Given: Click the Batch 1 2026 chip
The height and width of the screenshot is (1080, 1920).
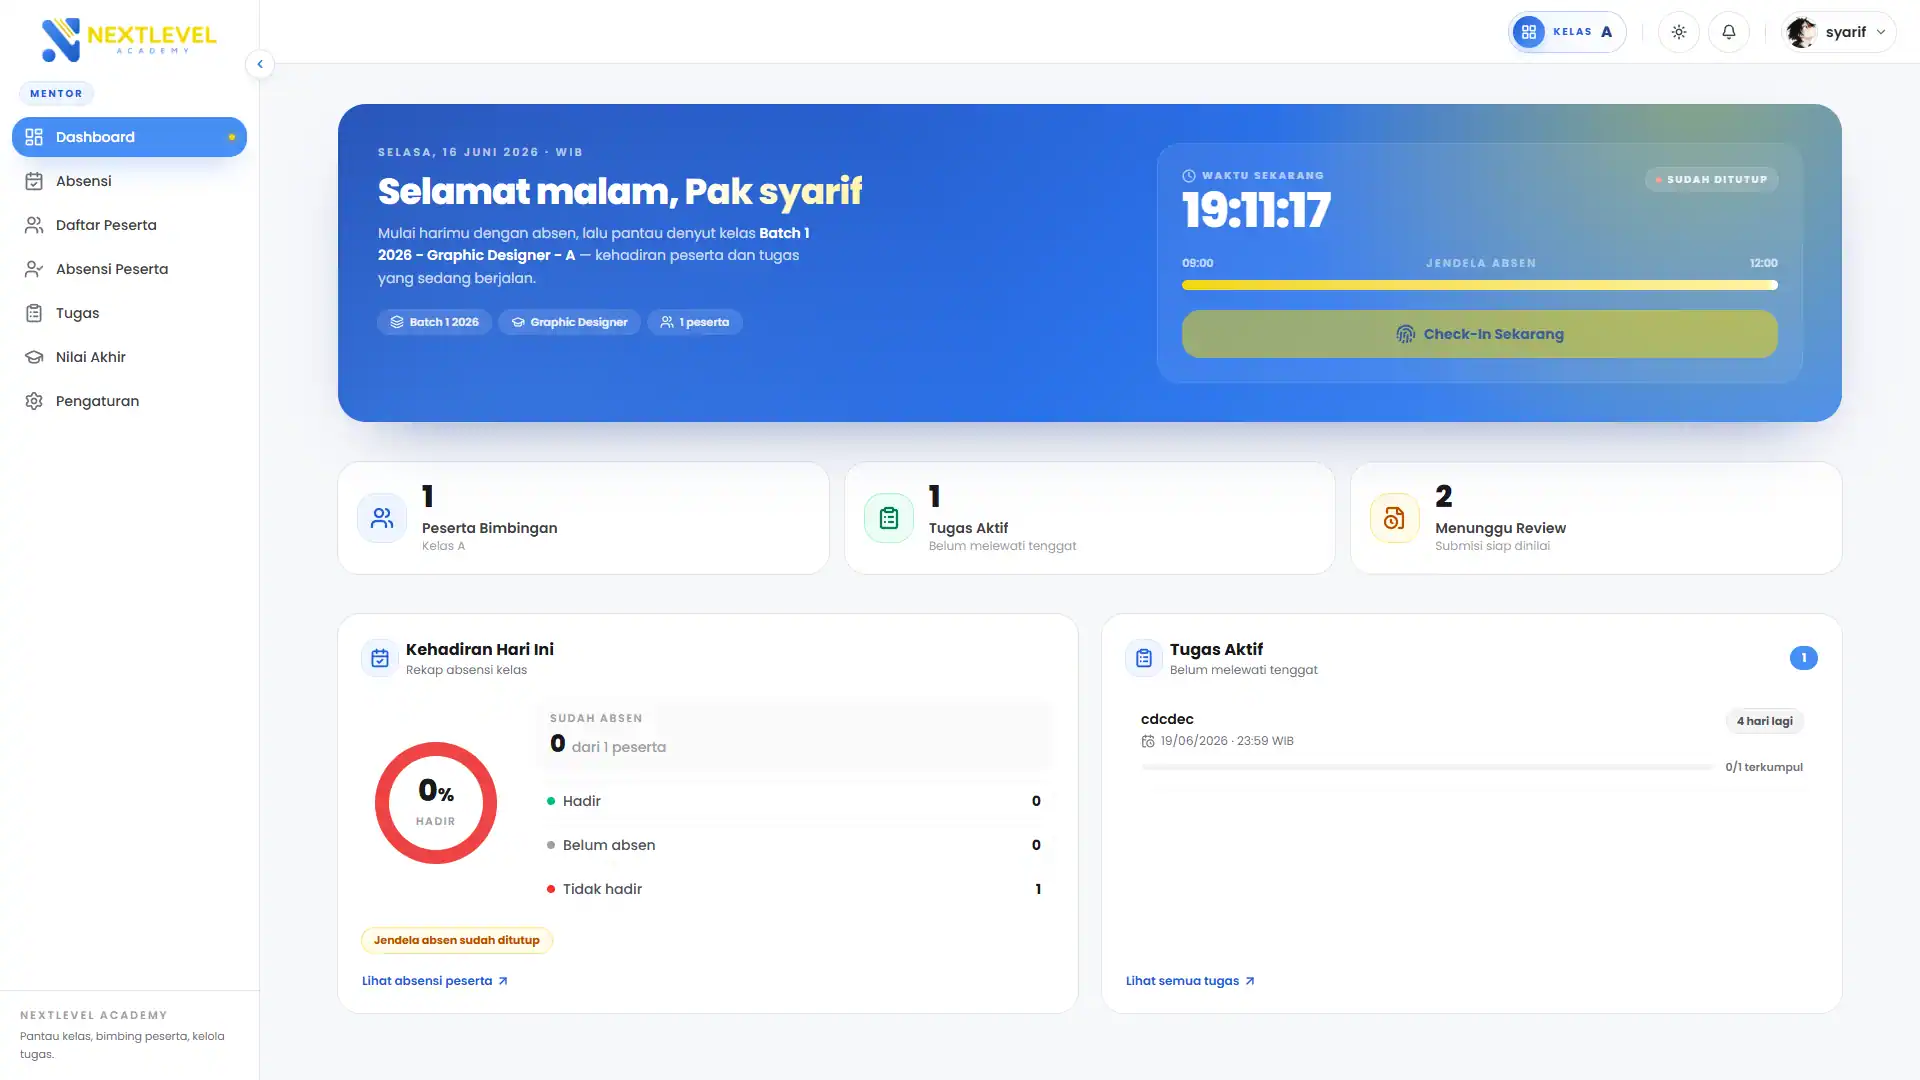Looking at the screenshot, I should [x=434, y=322].
